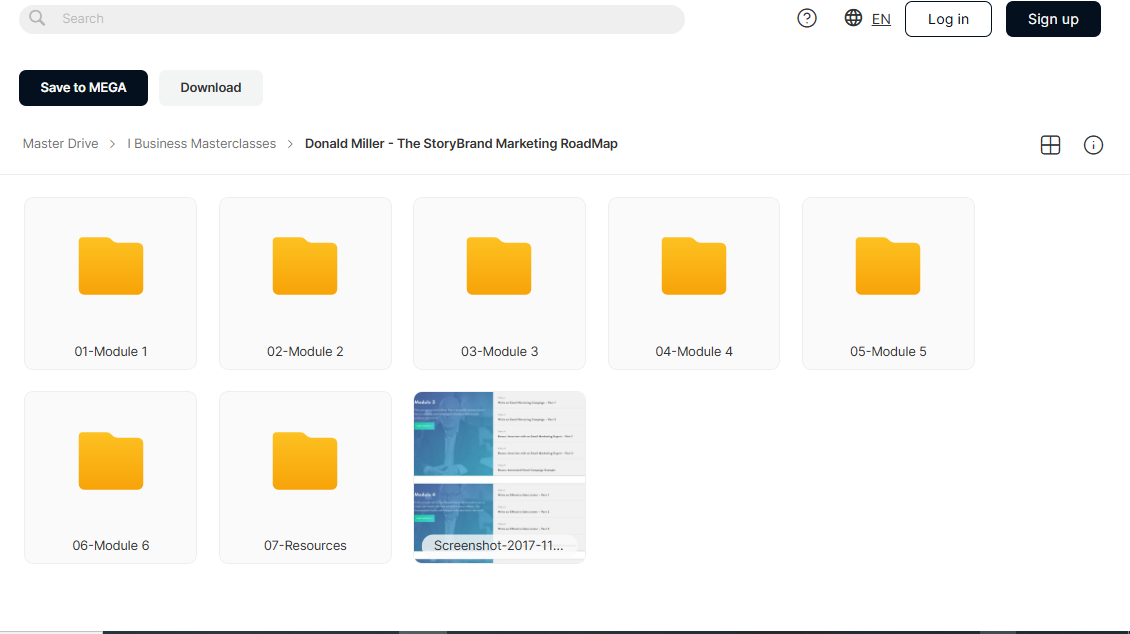This screenshot has height=634, width=1130.
Task: Click the Log in button
Action: 948,19
